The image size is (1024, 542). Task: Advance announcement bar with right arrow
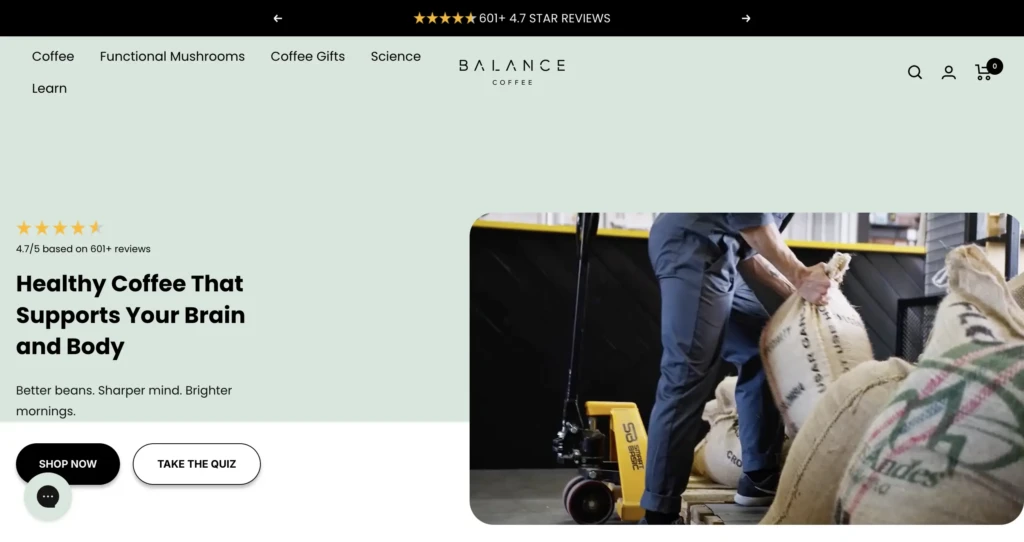(x=746, y=18)
